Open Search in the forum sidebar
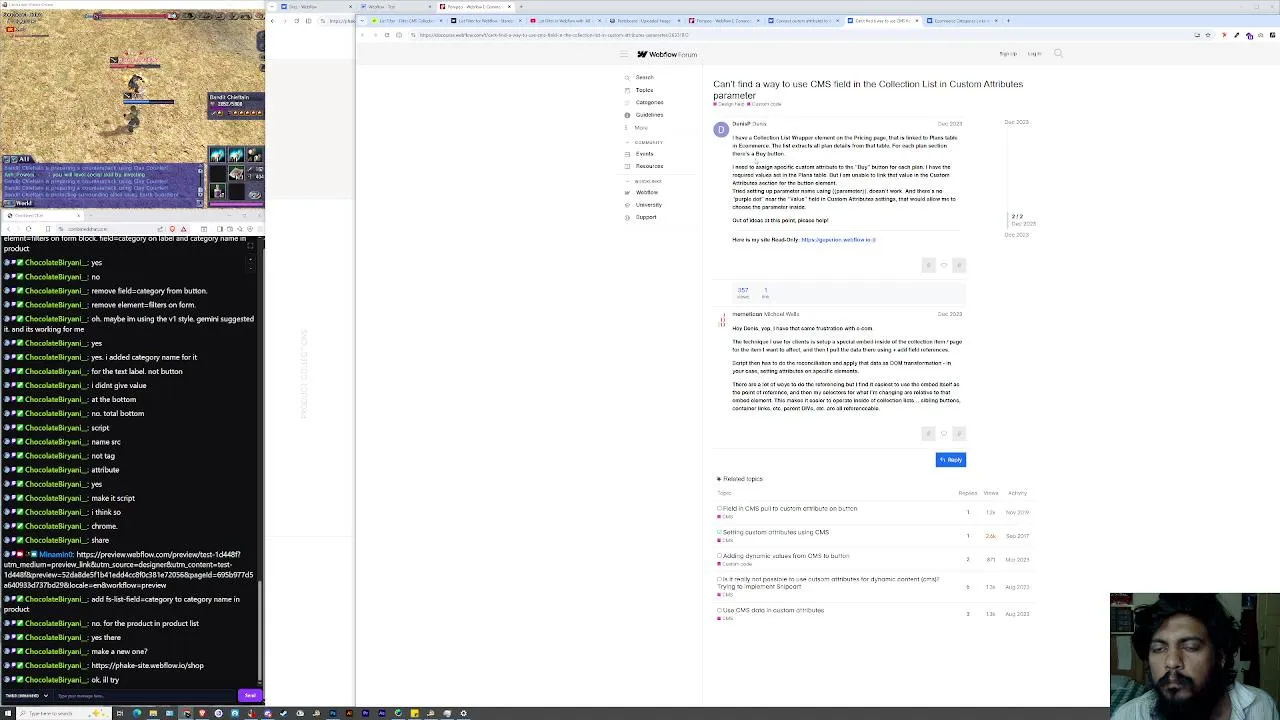 [x=644, y=77]
